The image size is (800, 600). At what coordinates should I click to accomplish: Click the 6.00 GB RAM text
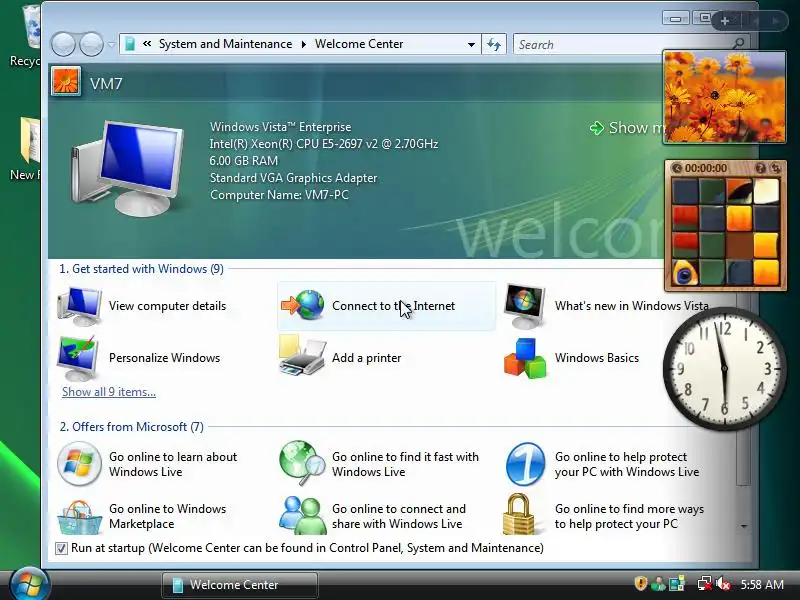point(243,161)
